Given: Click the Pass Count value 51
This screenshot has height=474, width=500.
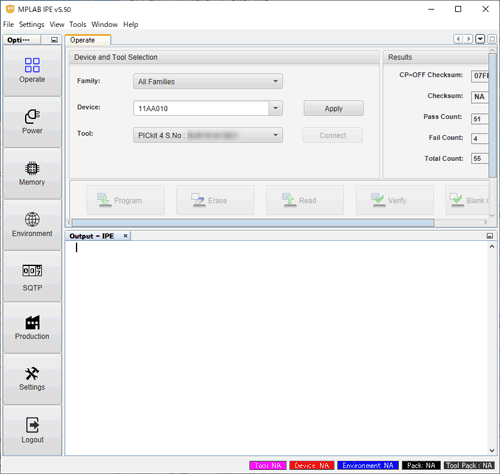Looking at the screenshot, I should (480, 119).
